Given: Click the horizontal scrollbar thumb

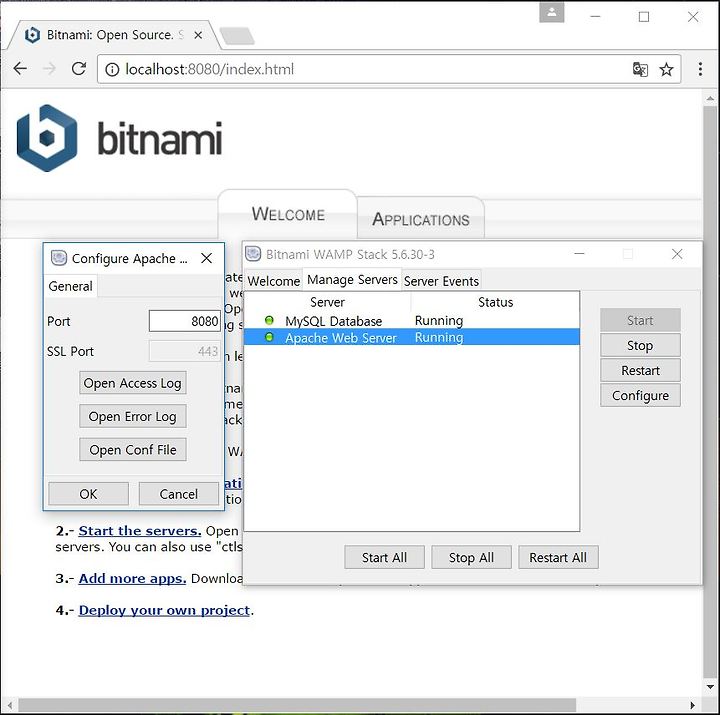Looking at the screenshot, I should point(297,705).
